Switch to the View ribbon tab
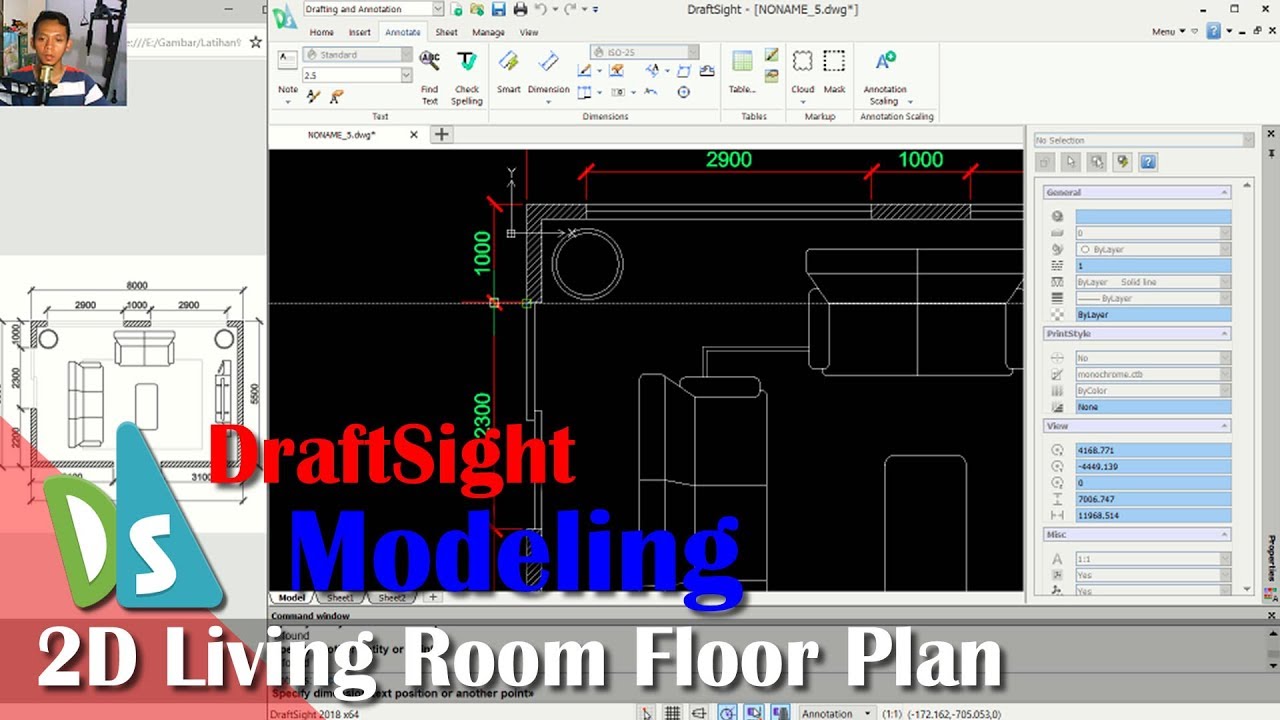The height and width of the screenshot is (720, 1280). click(529, 32)
